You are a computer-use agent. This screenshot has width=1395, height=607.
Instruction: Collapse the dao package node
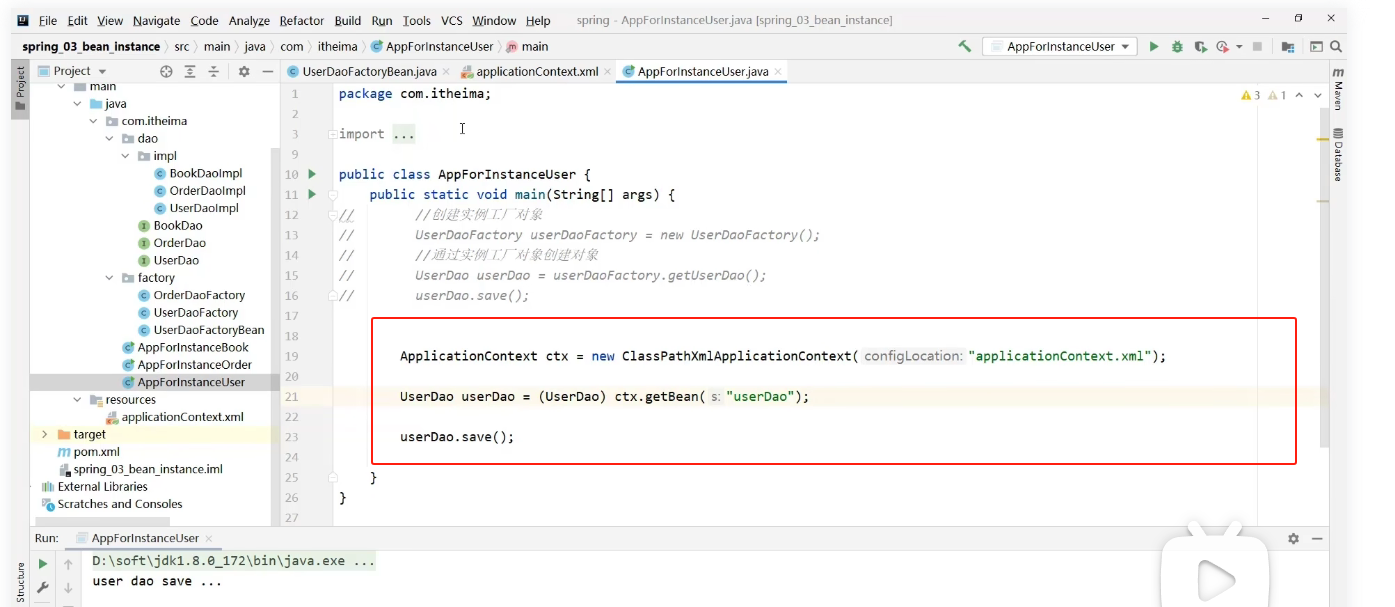click(110, 139)
